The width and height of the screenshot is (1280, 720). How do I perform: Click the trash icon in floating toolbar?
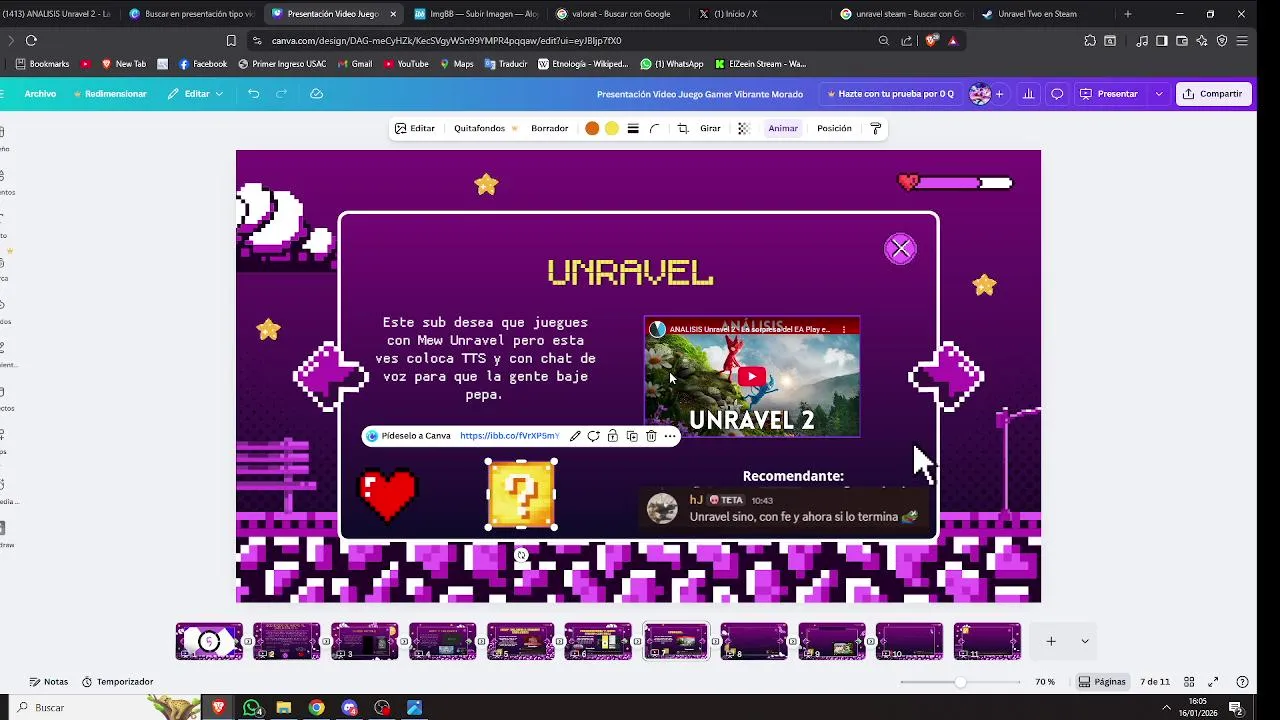click(x=651, y=436)
